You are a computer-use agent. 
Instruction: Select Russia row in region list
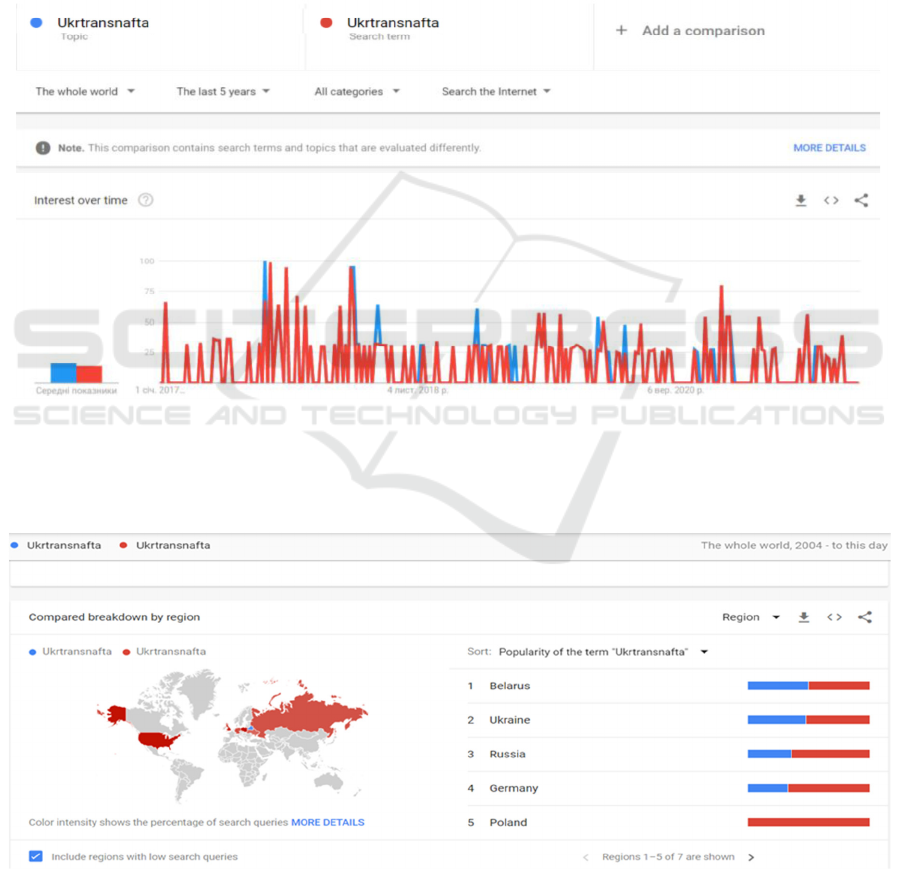669,754
